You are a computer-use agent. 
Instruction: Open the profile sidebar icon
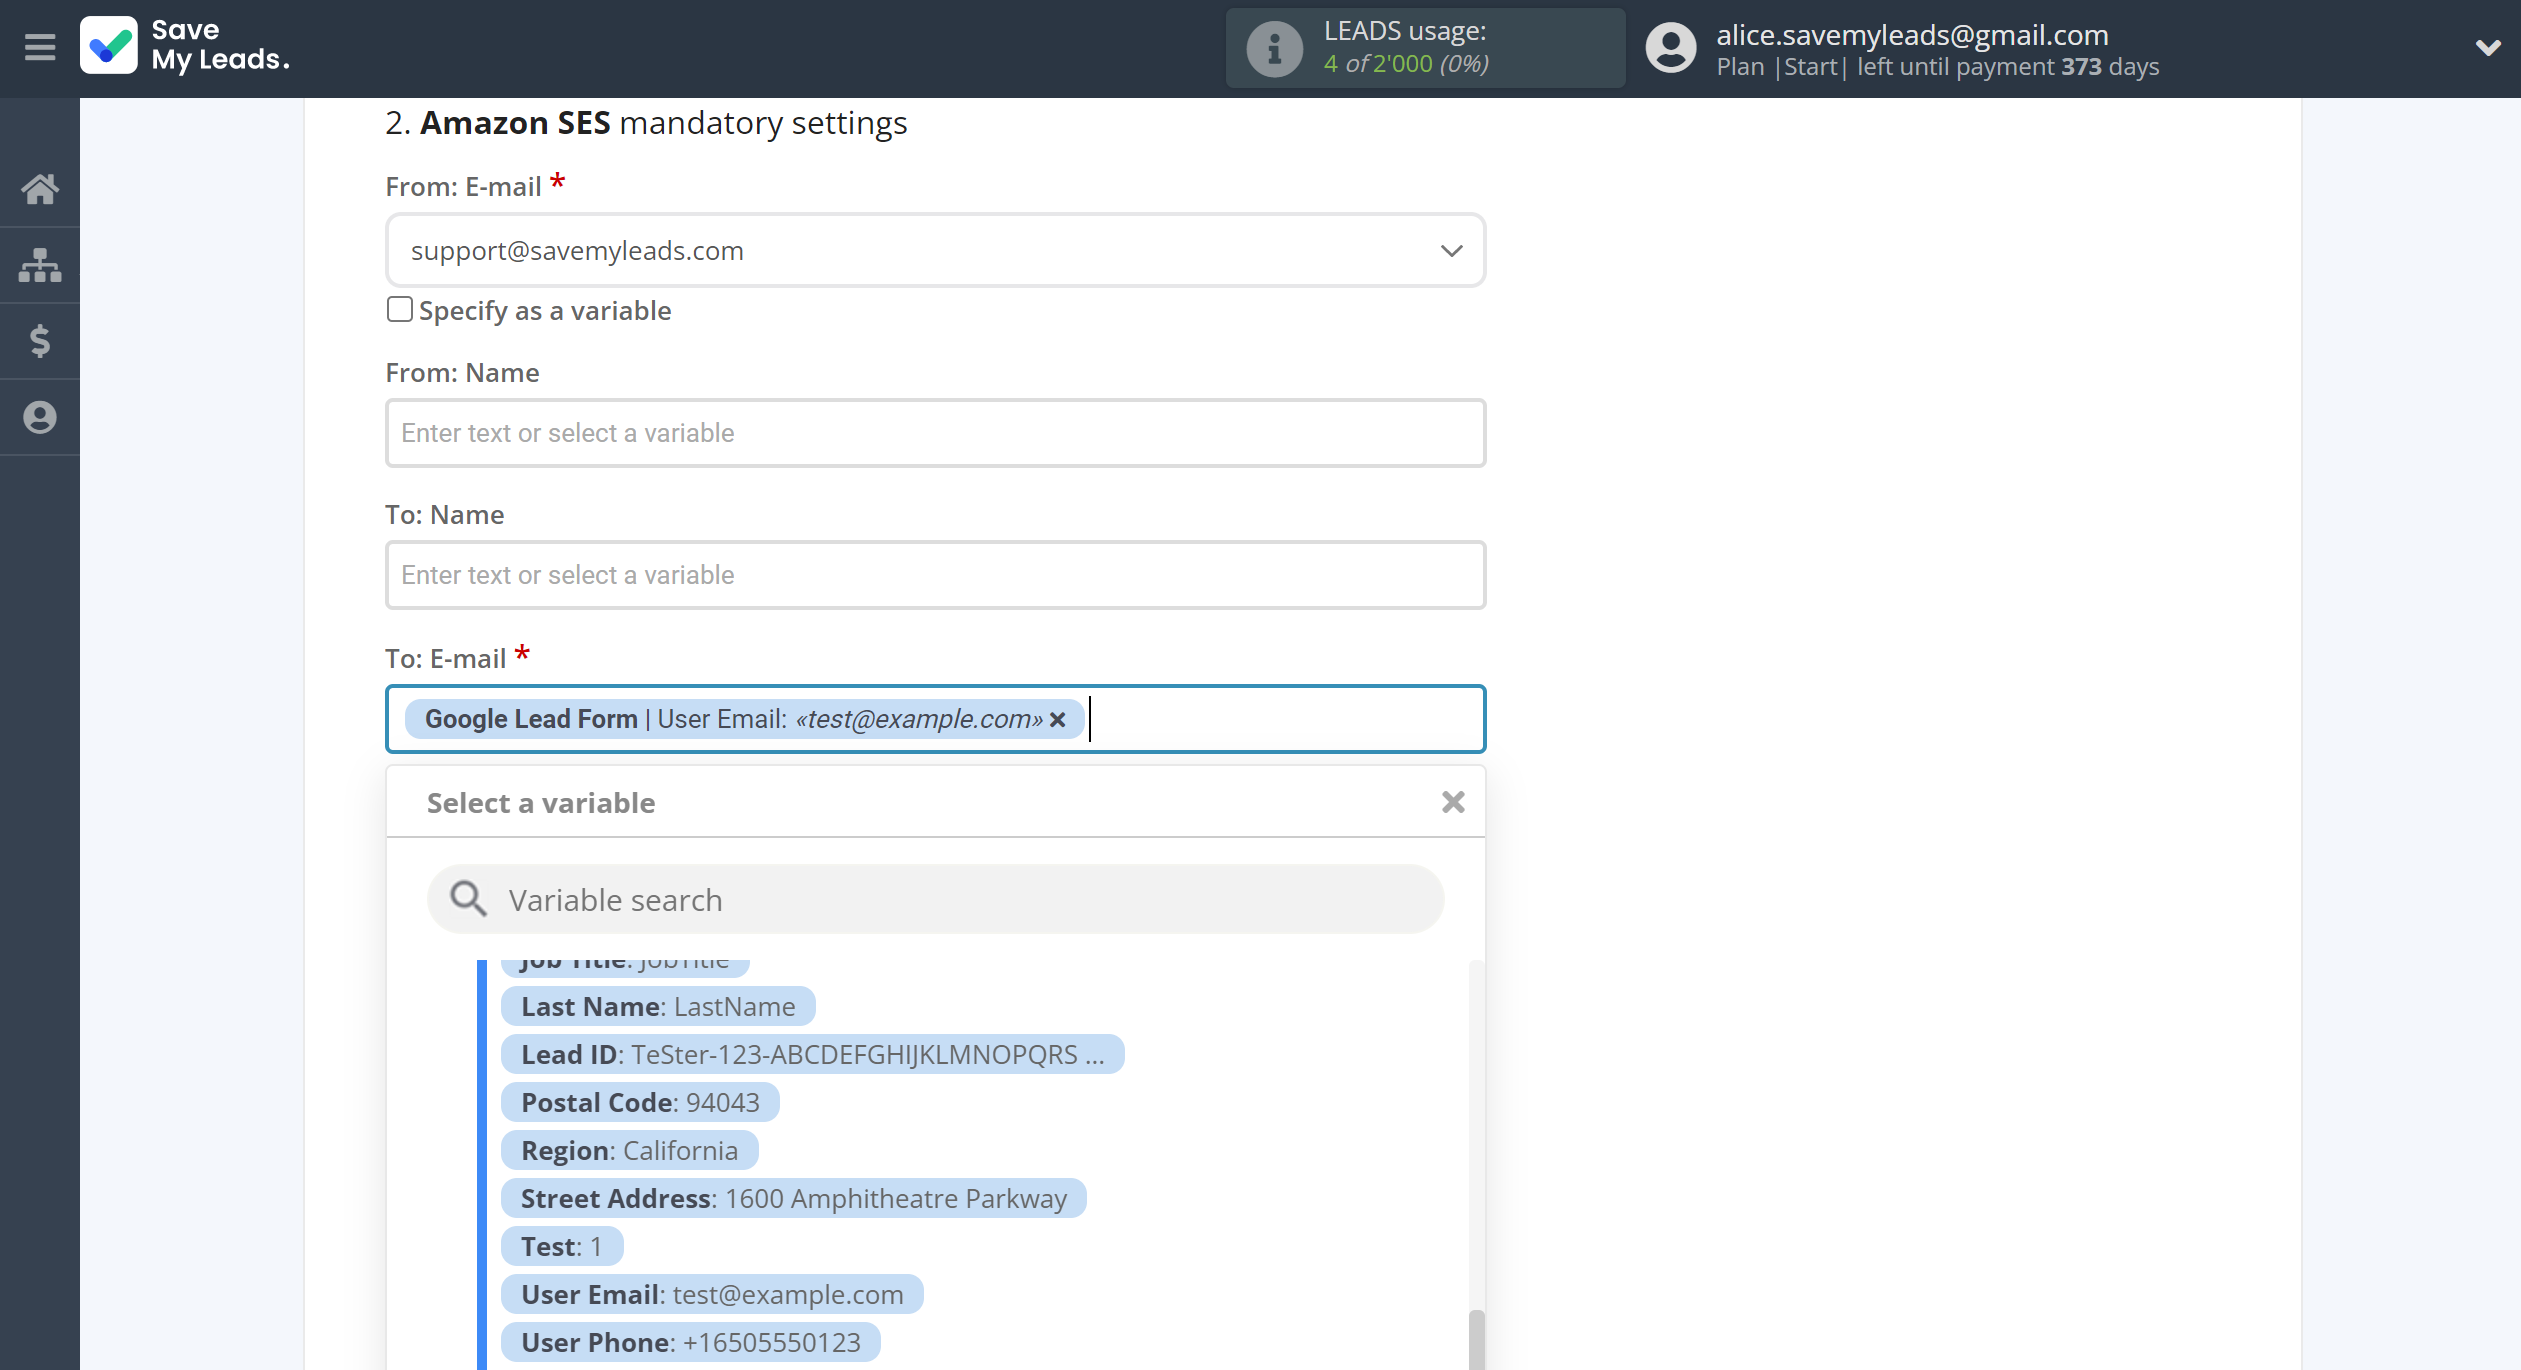tap(40, 417)
